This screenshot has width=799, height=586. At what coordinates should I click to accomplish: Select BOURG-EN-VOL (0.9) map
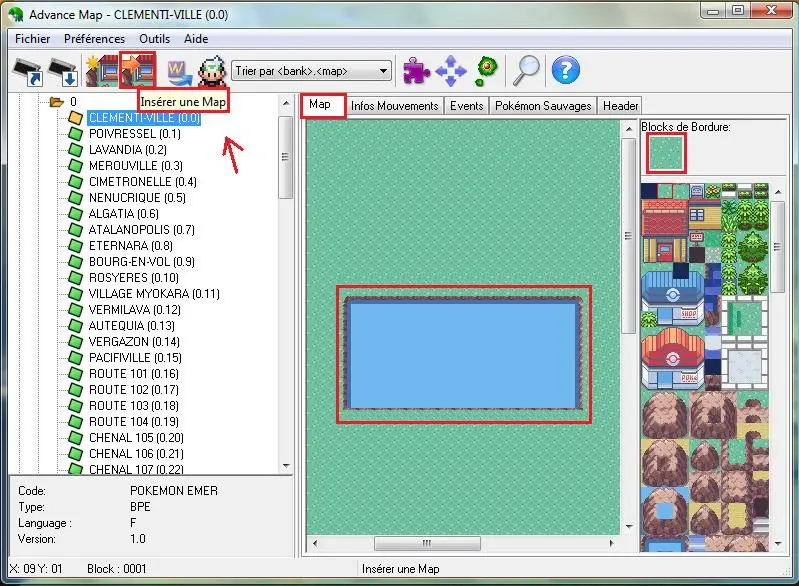pos(142,262)
